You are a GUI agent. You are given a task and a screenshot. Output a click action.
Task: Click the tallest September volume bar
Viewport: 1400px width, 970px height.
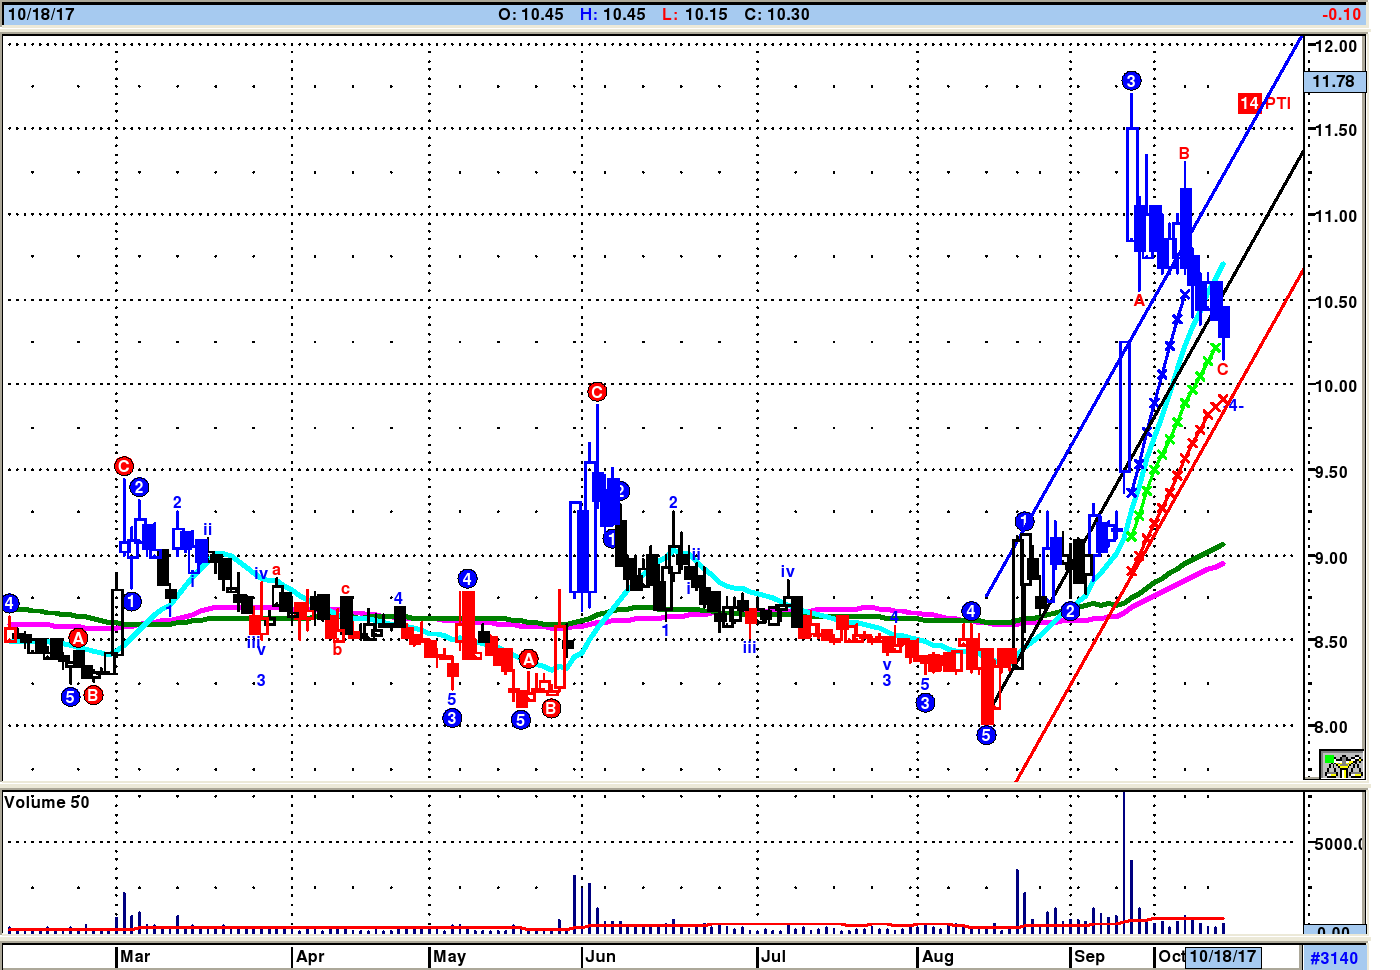pyautogui.click(x=1124, y=860)
